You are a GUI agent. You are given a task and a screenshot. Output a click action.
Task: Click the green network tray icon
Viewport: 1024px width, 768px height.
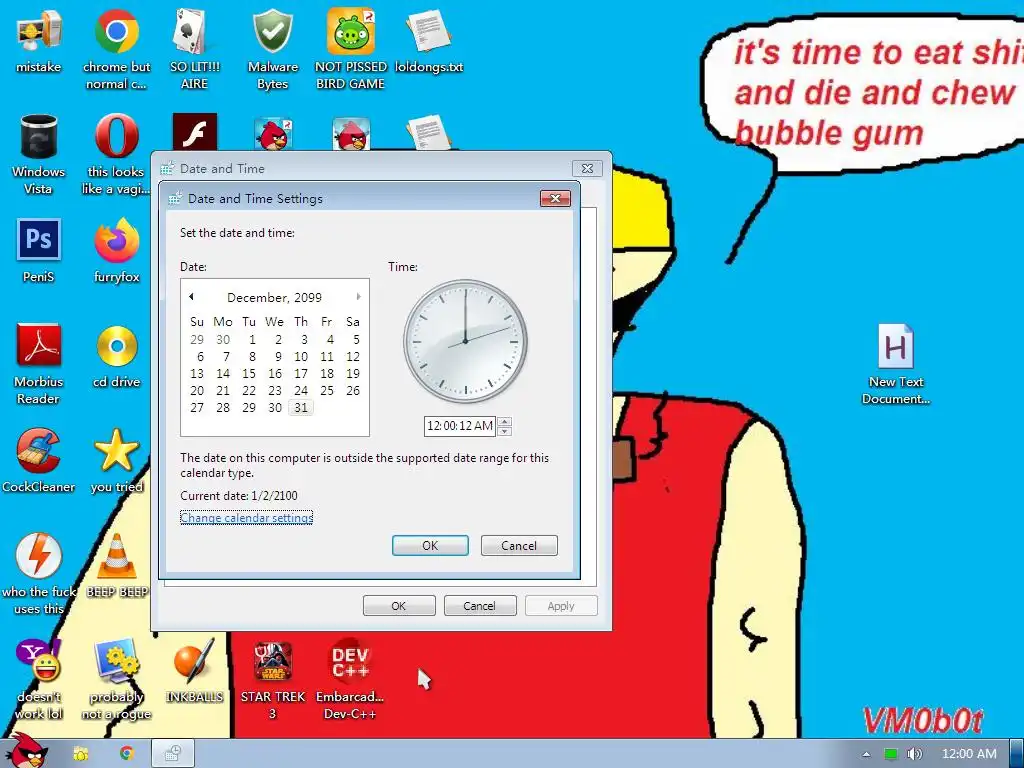pos(891,754)
